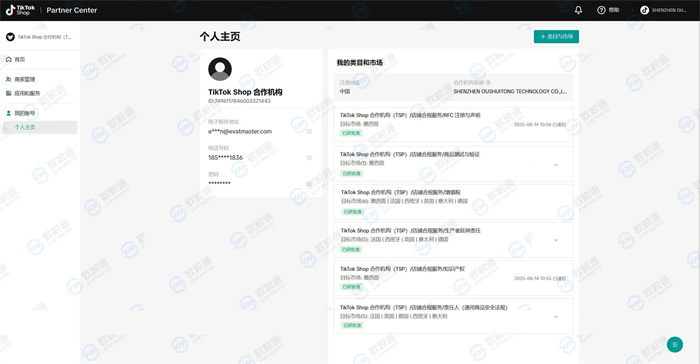This screenshot has height=364, width=700.
Task: Click the green floating button at bottom right
Action: [x=675, y=344]
